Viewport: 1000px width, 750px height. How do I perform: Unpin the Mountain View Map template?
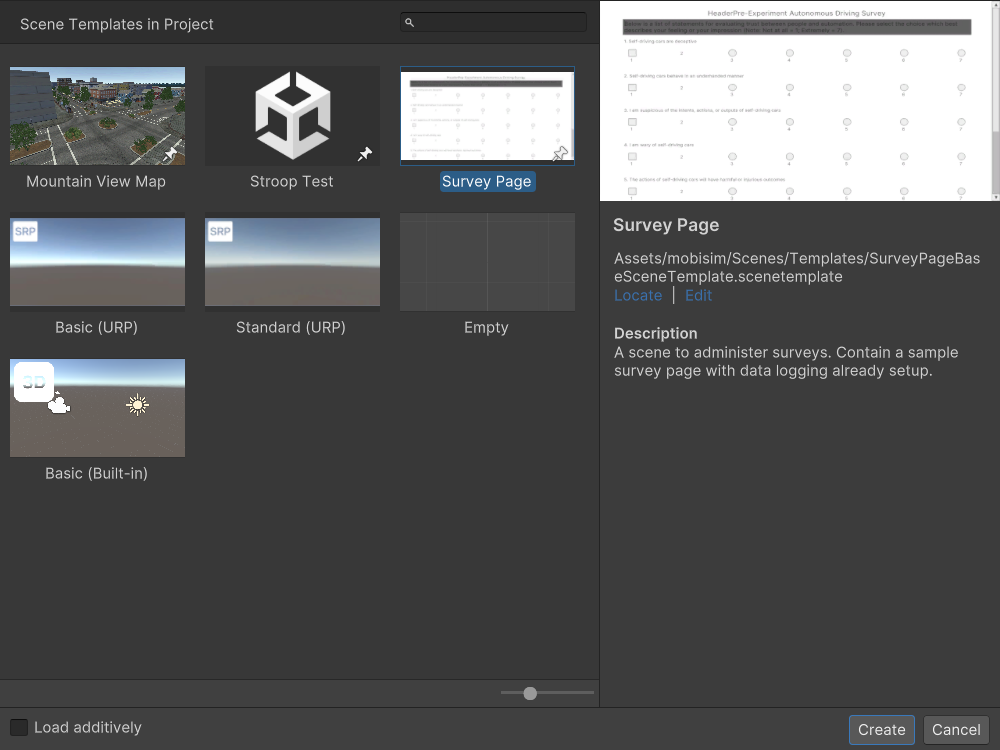tap(170, 154)
